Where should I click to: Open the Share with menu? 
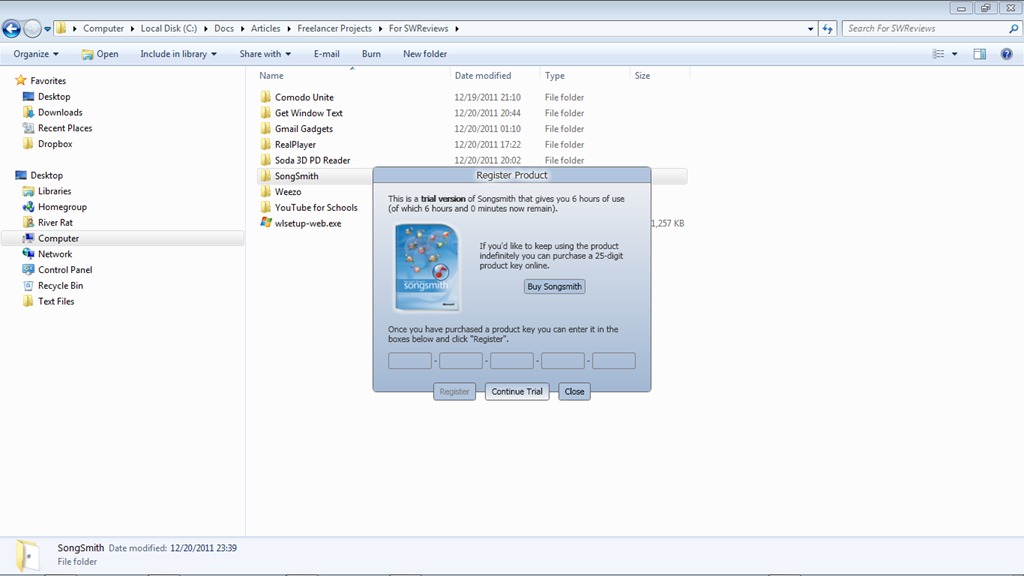coord(265,54)
